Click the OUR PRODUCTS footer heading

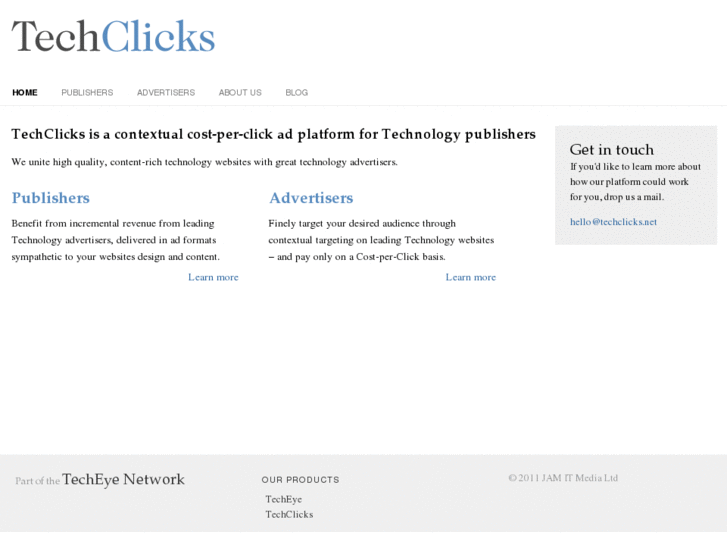tap(300, 480)
